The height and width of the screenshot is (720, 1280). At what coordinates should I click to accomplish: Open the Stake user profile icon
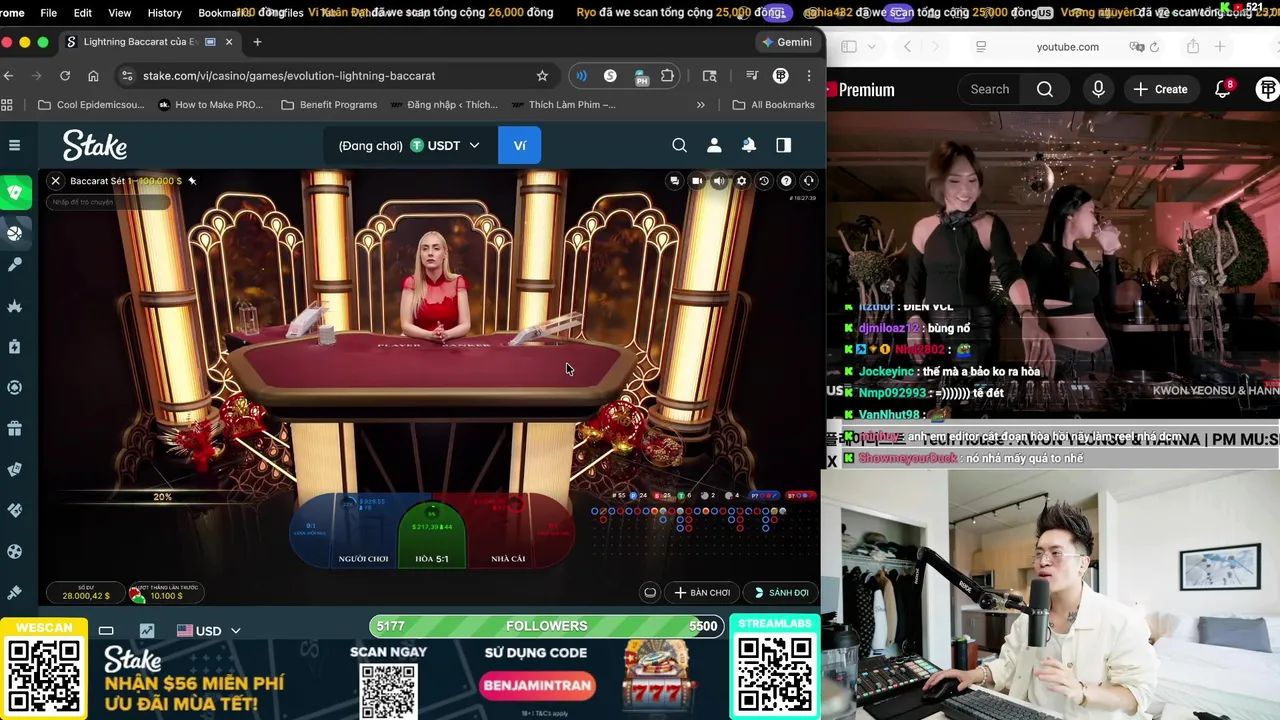tap(714, 145)
